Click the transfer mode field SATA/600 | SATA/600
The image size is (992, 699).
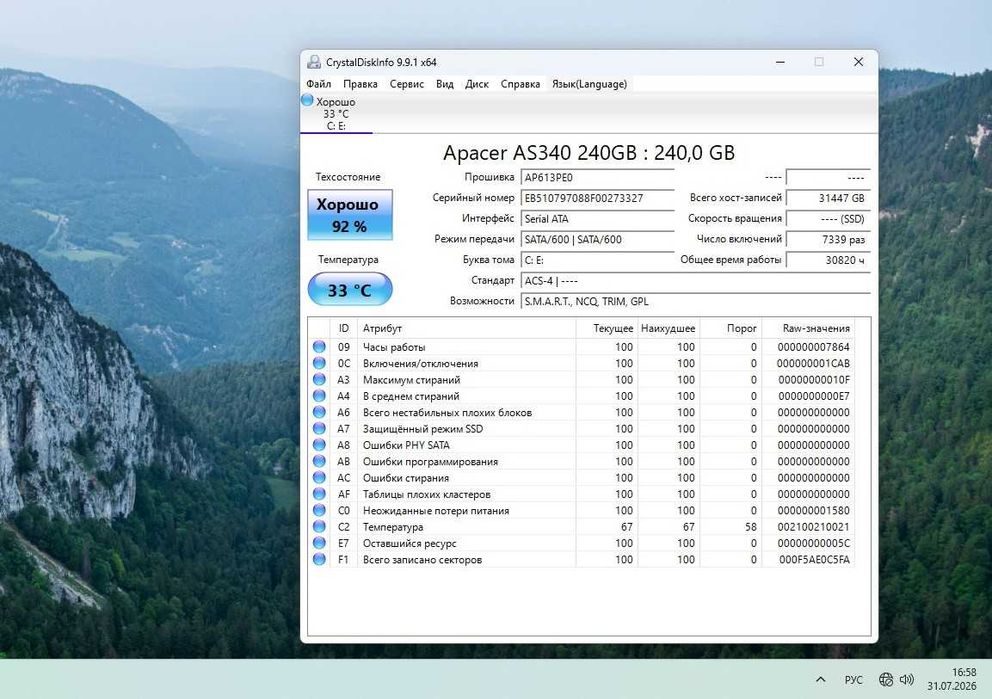coord(598,239)
